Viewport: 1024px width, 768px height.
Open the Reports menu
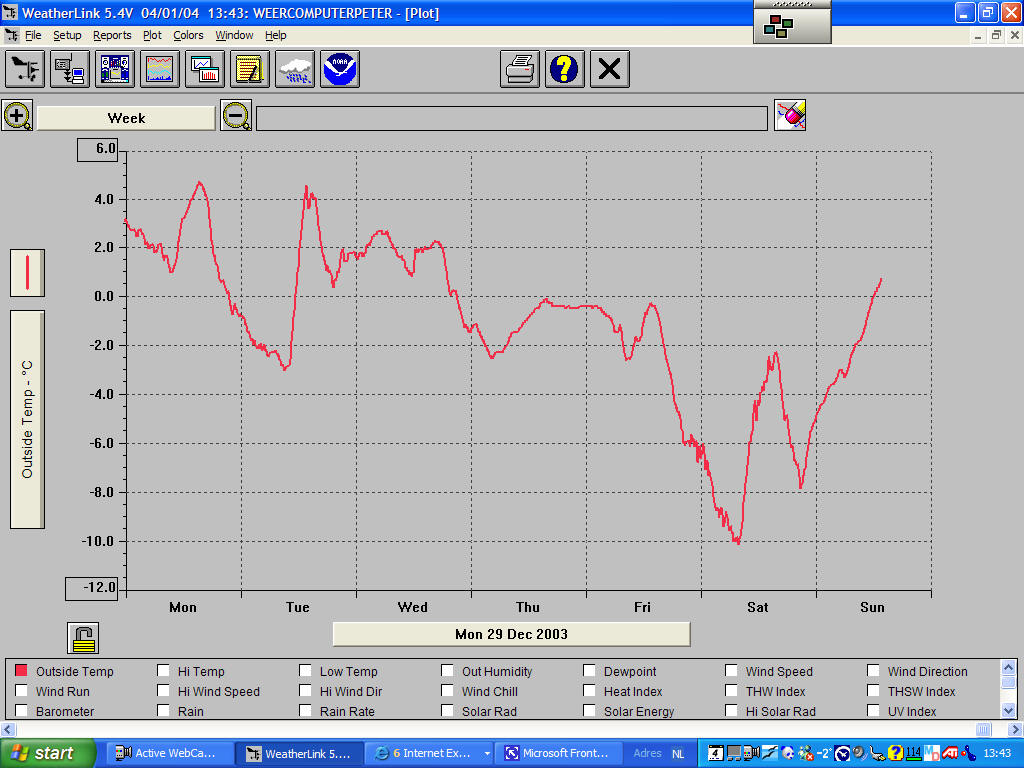coord(112,35)
